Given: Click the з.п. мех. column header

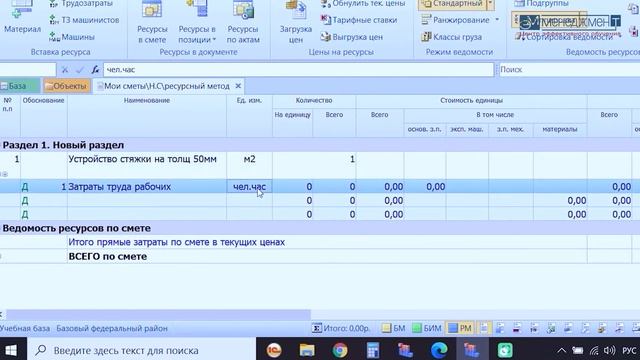Looking at the screenshot, I should coord(510,129).
